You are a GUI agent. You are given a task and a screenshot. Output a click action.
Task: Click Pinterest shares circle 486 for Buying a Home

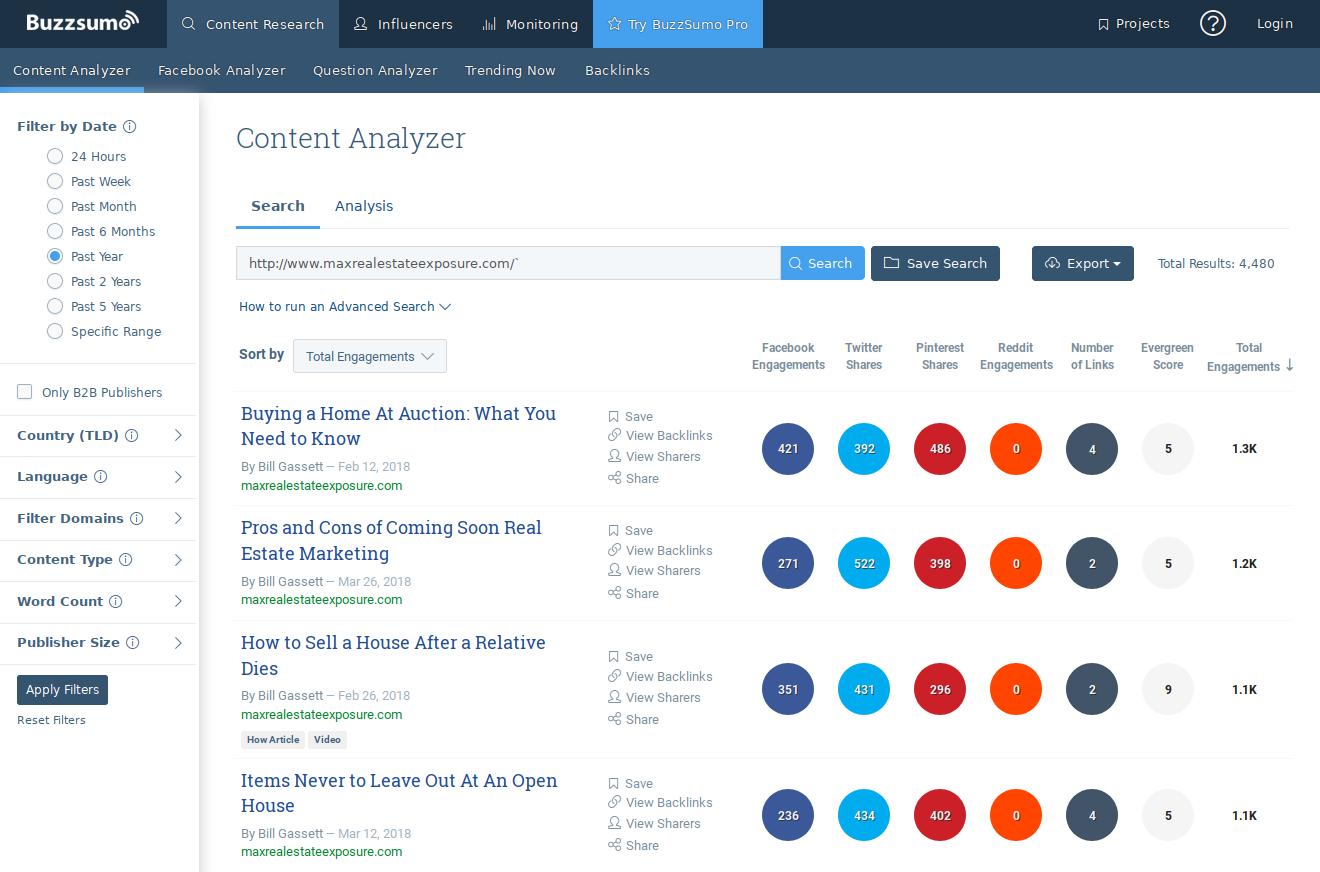point(940,449)
